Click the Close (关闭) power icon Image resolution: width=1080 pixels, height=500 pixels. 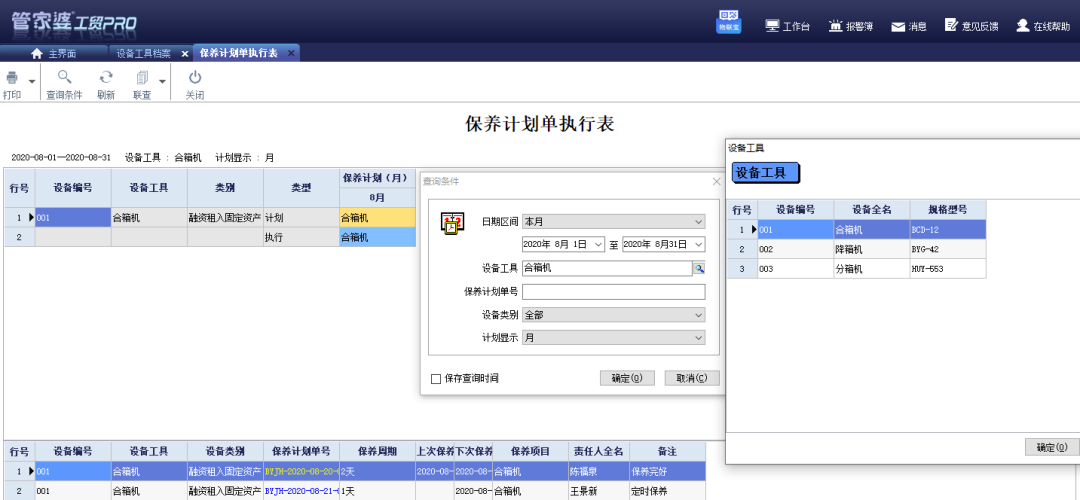coord(195,78)
